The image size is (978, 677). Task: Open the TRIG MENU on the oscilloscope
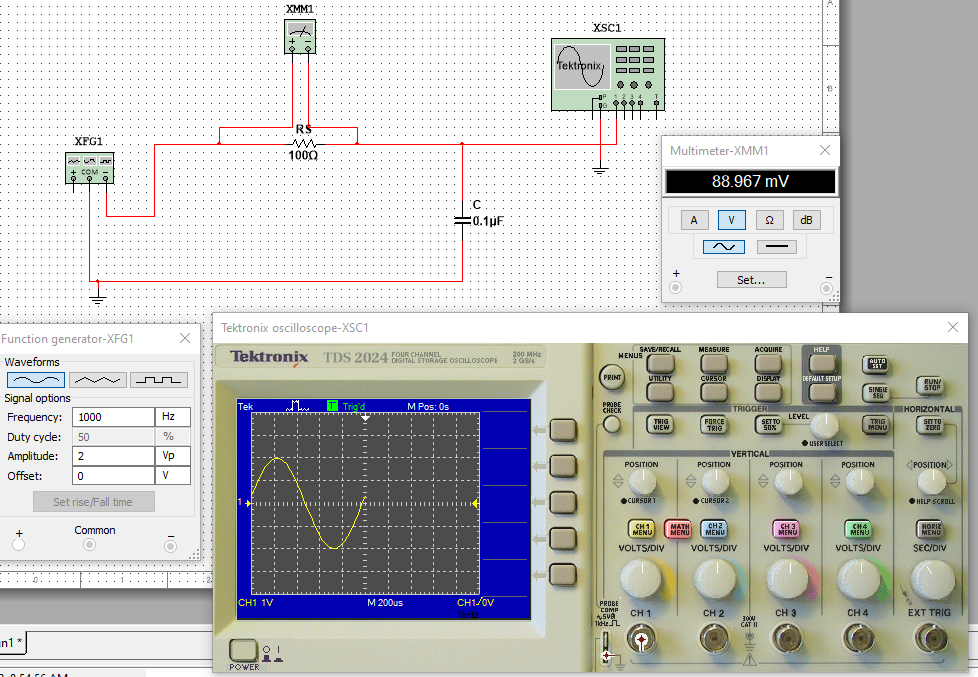pos(878,423)
